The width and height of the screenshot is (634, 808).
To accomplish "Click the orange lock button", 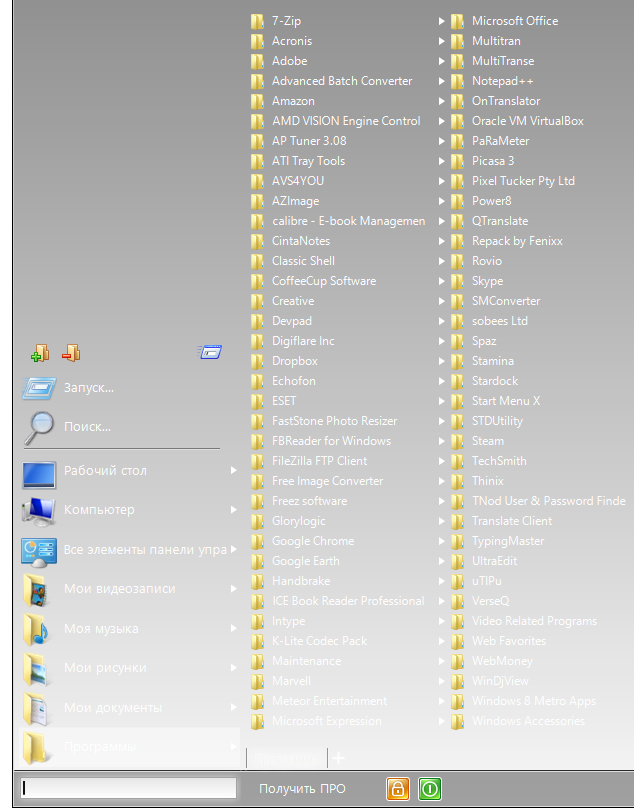I will (x=397, y=788).
